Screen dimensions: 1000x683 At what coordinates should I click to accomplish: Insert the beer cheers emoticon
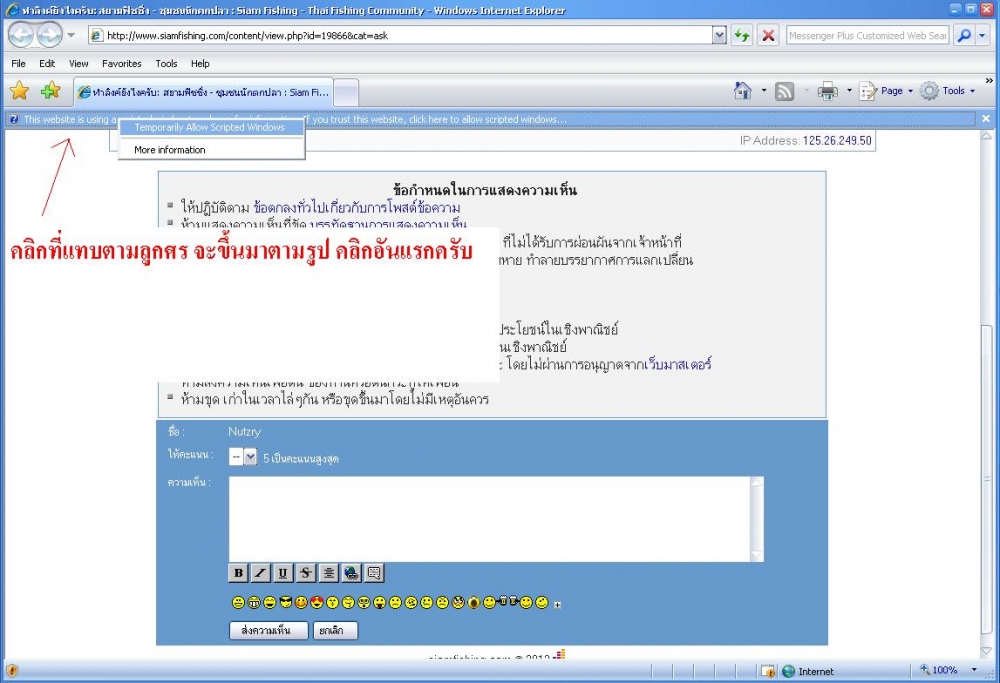(508, 601)
